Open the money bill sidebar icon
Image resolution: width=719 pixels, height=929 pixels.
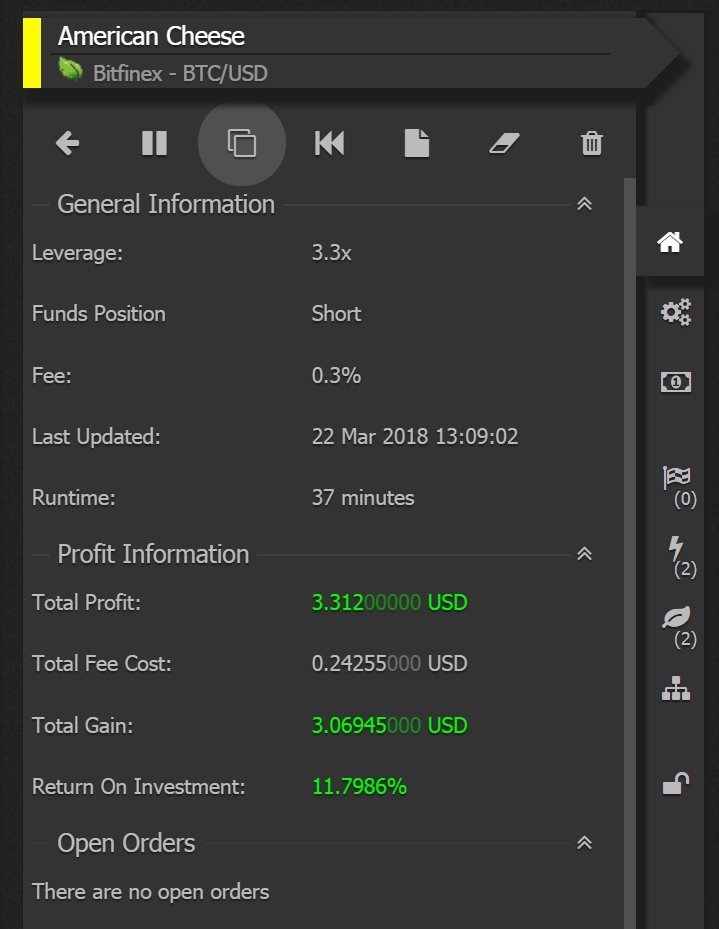pyautogui.click(x=676, y=382)
